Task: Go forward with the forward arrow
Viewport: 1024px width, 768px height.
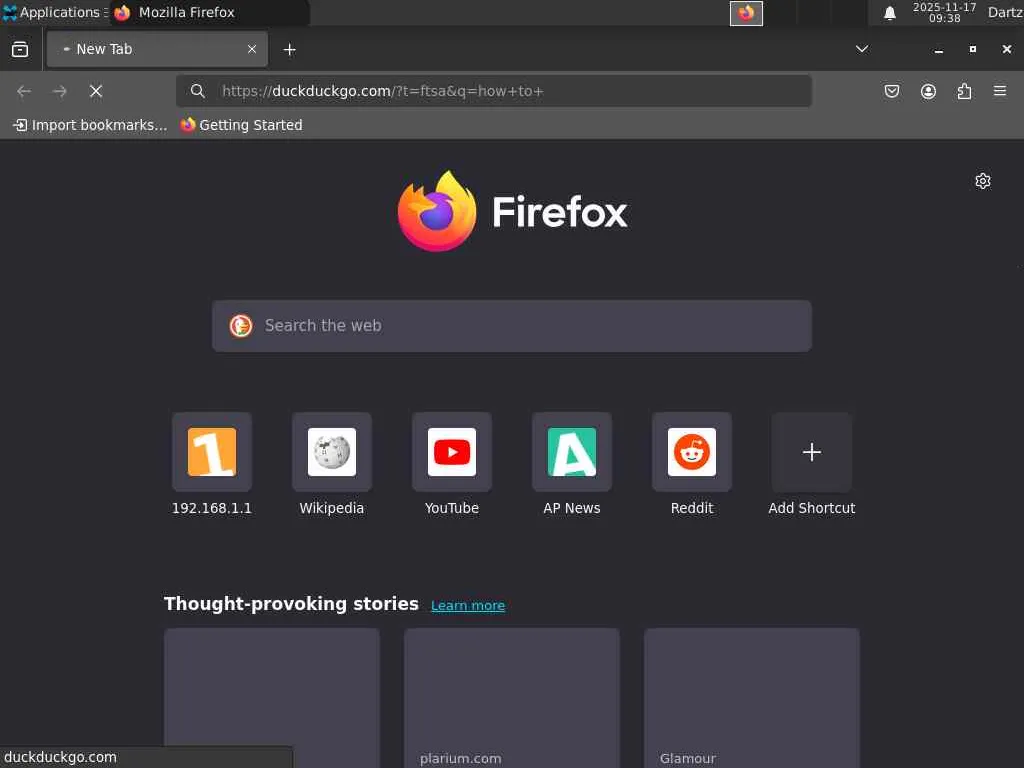Action: 59,91
